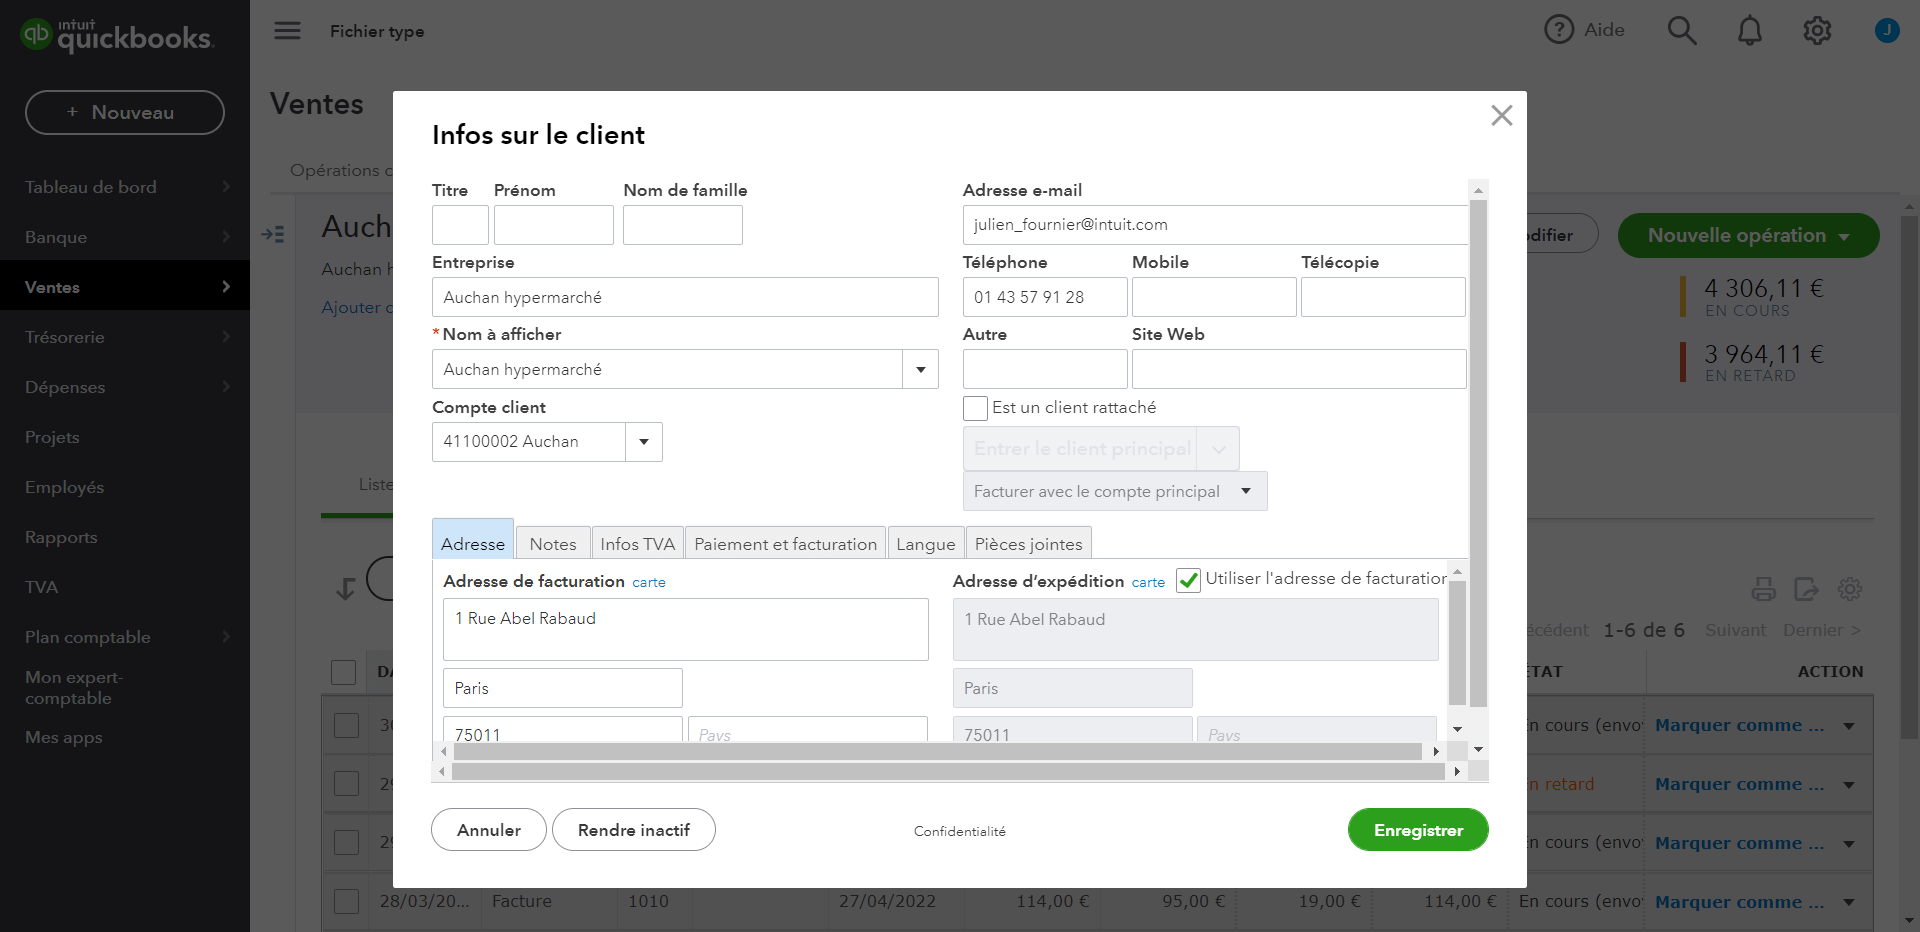Click the hamburger menu icon
Viewport: 1920px width, 932px height.
287,31
